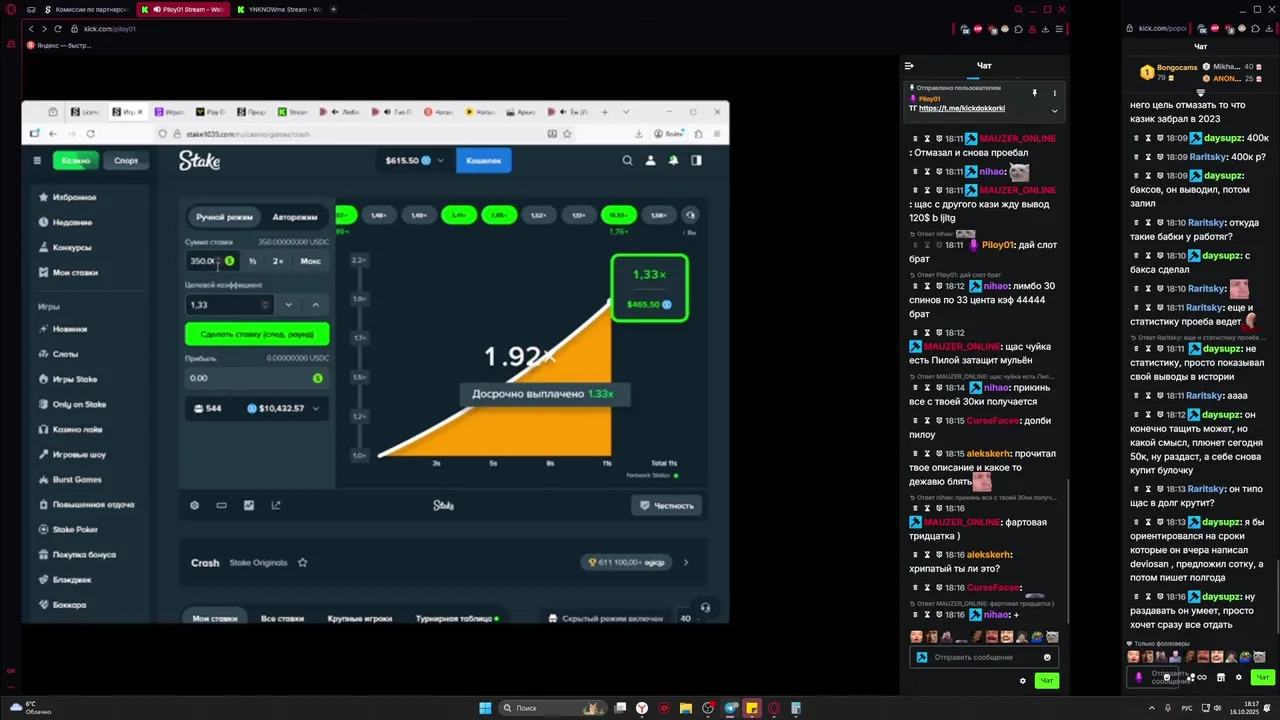Screen dimensions: 1280x720
Task: Open the shop icon in right chat
Action: (1220, 677)
